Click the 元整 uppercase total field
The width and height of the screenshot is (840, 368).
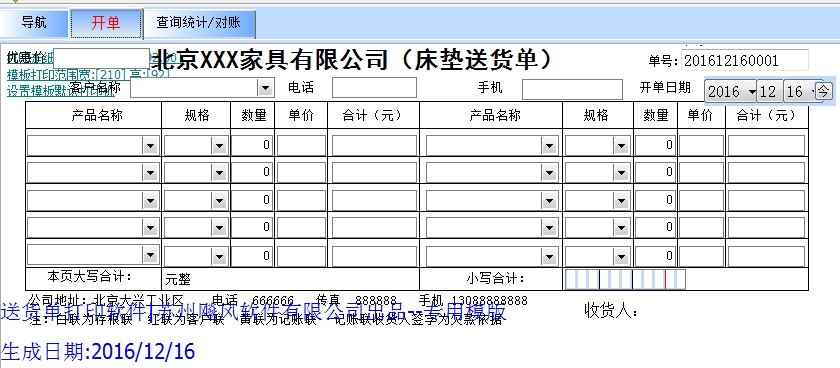[290, 279]
